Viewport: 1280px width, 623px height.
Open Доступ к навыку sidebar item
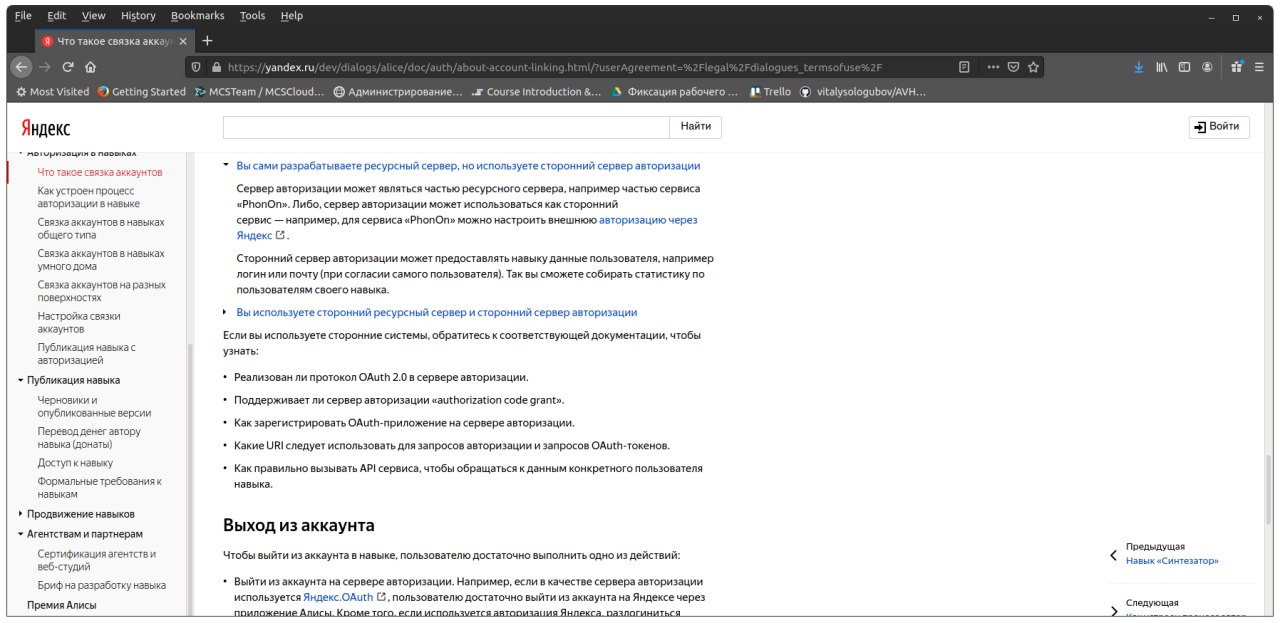[75, 463]
